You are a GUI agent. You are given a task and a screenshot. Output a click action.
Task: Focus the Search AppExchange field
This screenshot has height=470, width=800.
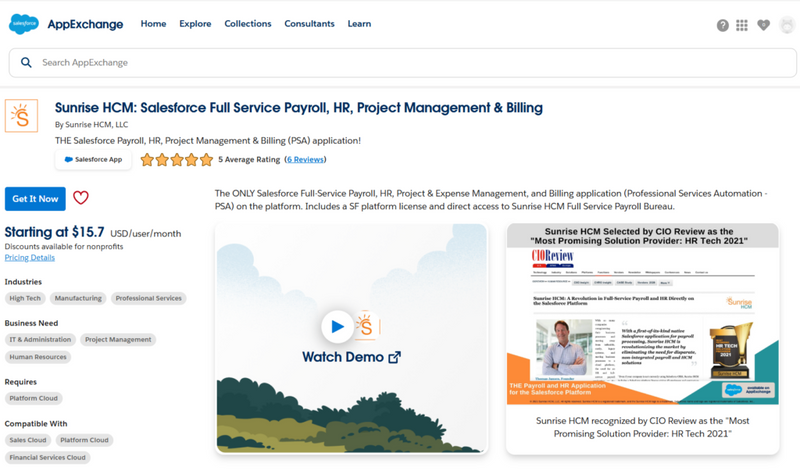(403, 63)
